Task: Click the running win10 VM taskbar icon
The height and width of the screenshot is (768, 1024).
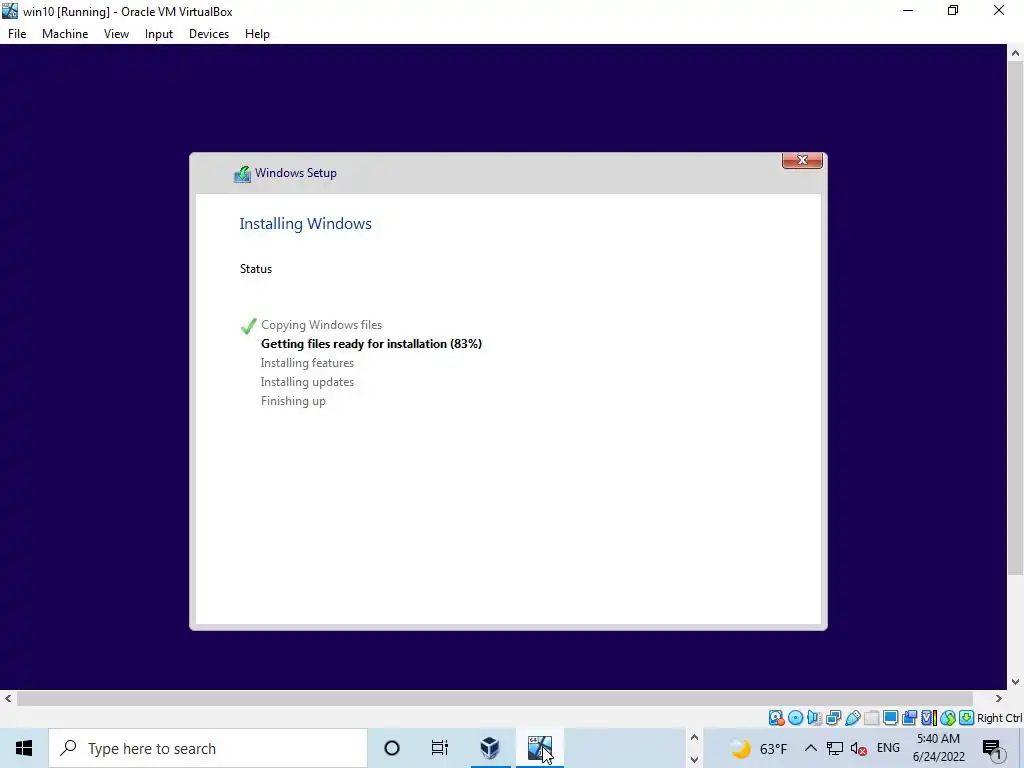Action: (x=539, y=748)
